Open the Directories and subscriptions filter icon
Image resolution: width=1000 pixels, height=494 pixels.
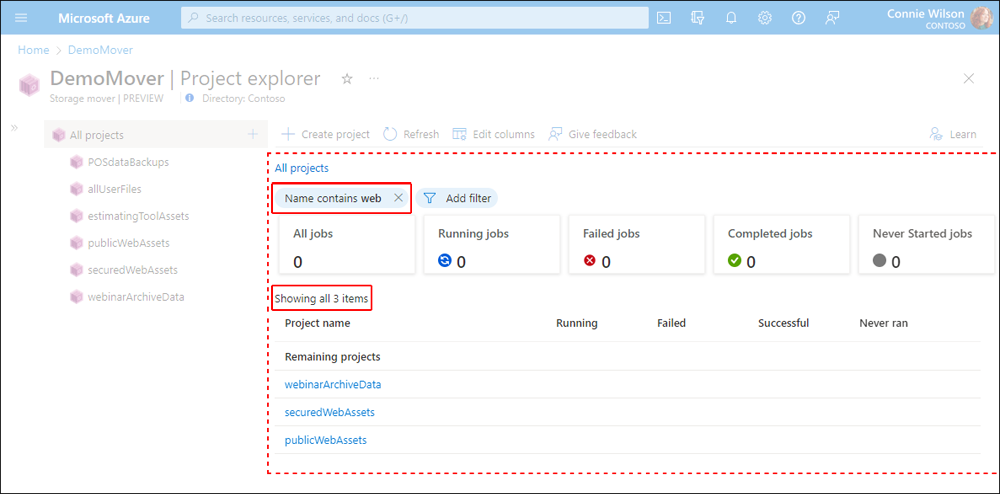click(697, 18)
